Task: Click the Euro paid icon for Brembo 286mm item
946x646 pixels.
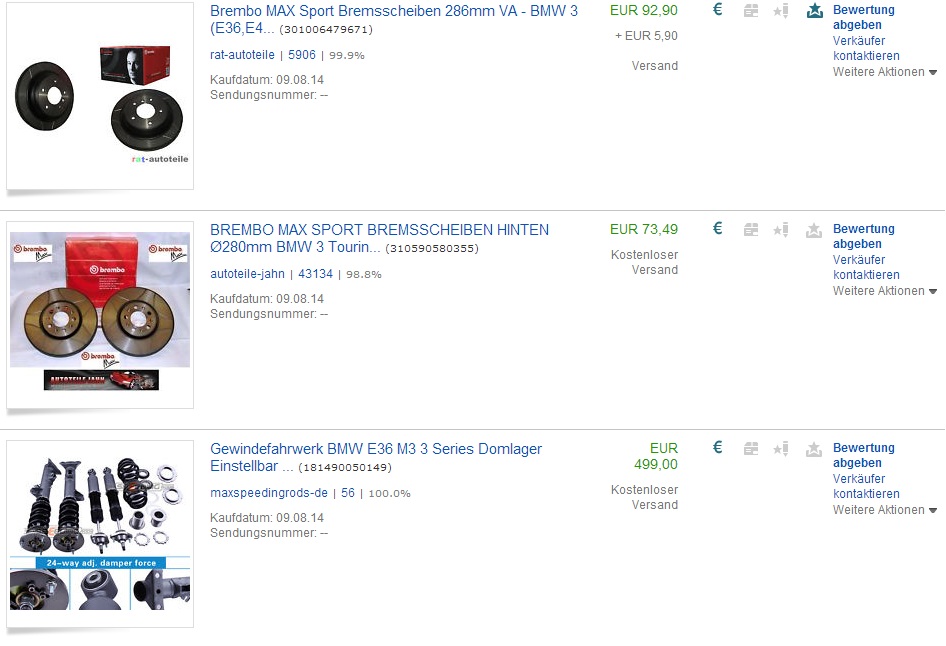Action: click(717, 10)
